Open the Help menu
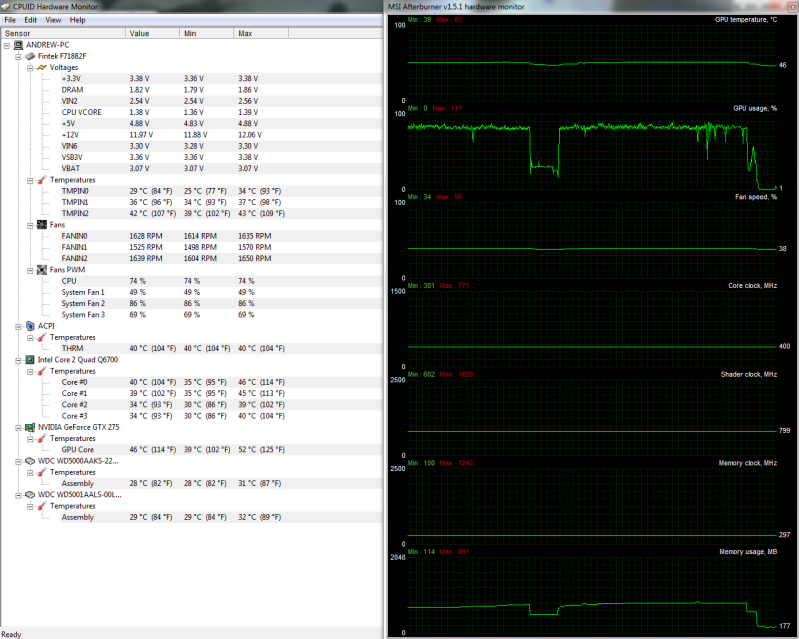This screenshot has width=799, height=639. [77, 20]
